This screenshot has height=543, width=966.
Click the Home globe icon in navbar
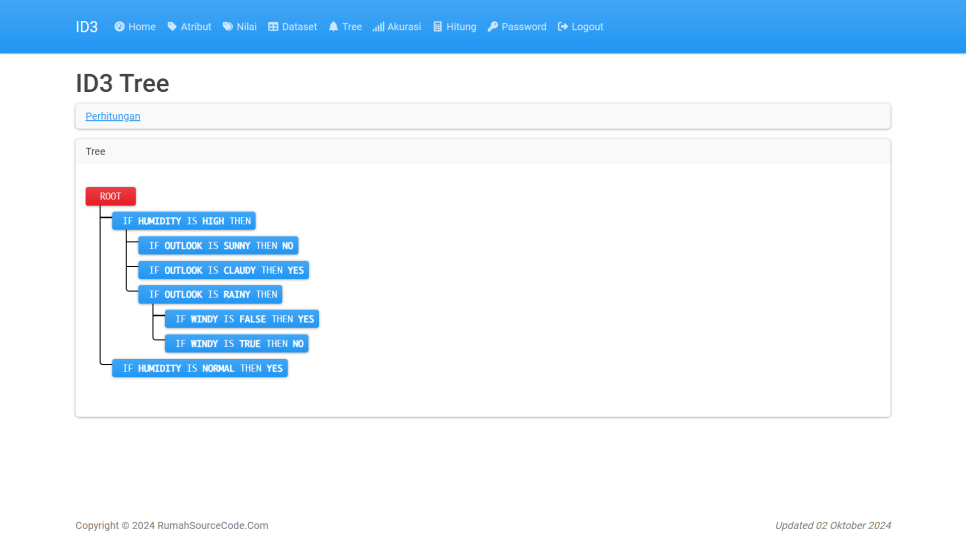pos(120,27)
